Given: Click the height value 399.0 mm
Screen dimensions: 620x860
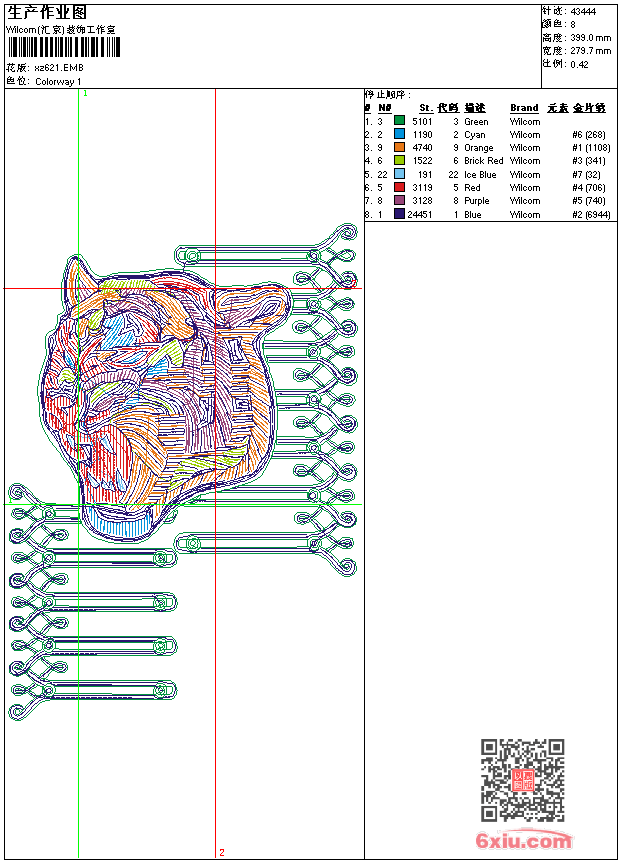Looking at the screenshot, I should (590, 37).
